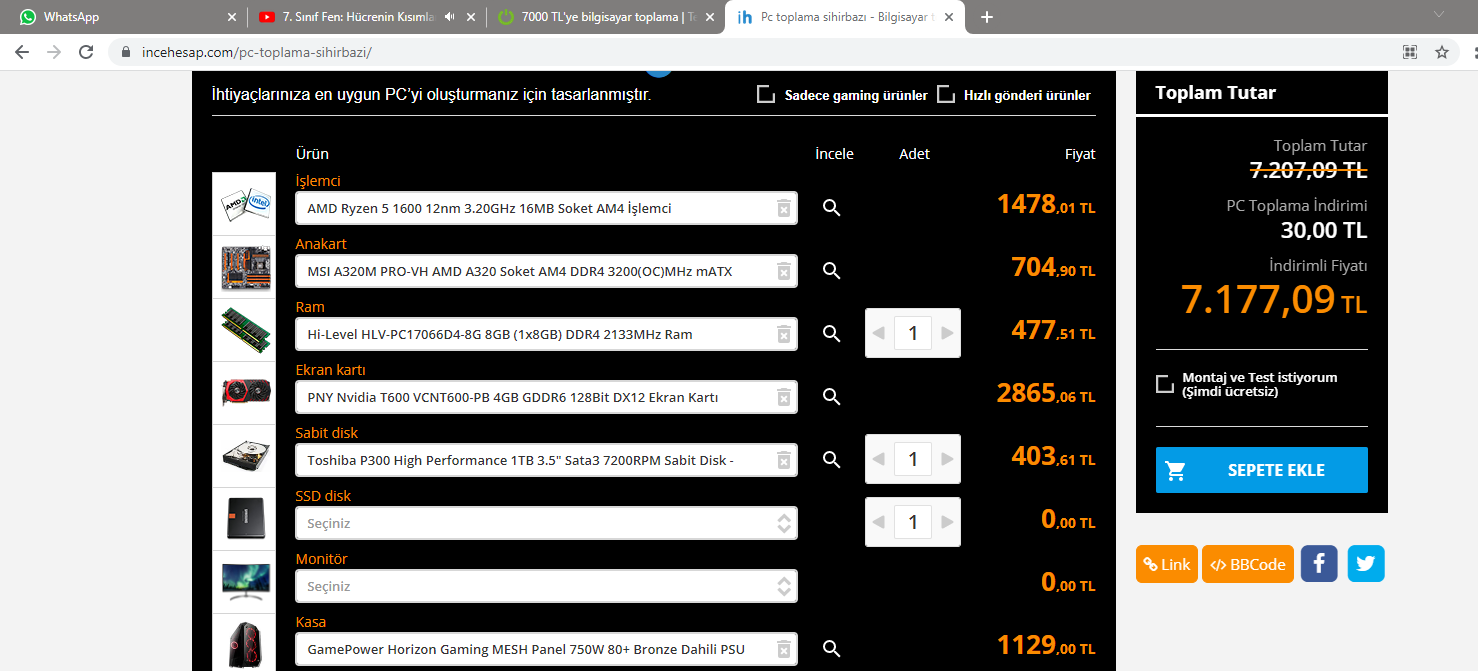The image size is (1478, 671).
Task: Share the build on Facebook
Action: point(1319,564)
